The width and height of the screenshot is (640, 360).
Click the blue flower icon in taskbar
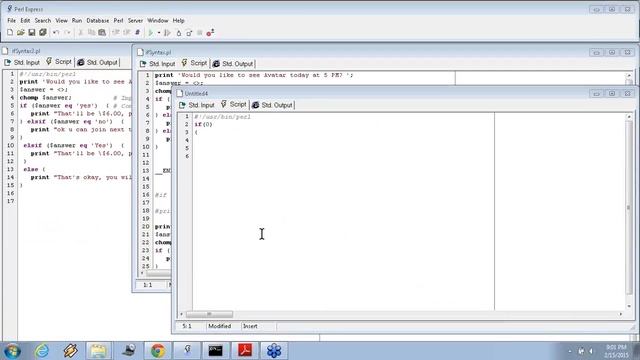tap(274, 351)
